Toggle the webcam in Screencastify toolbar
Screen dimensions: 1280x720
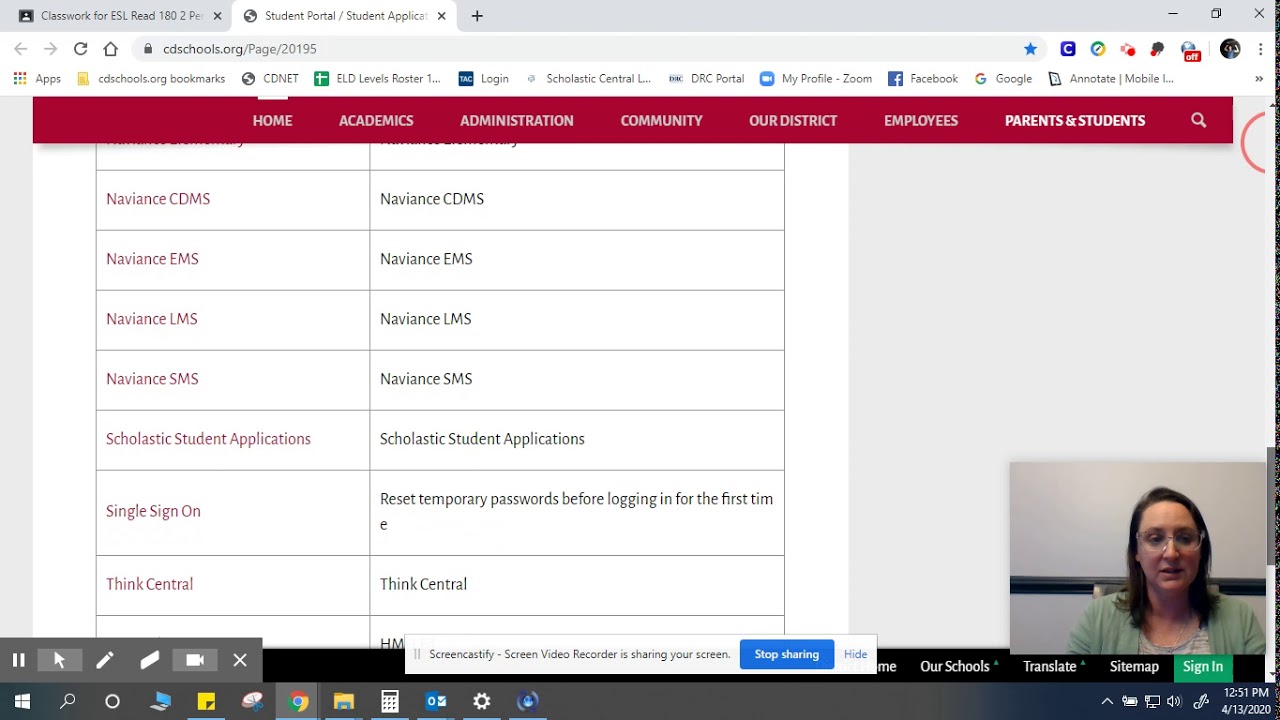[x=195, y=660]
